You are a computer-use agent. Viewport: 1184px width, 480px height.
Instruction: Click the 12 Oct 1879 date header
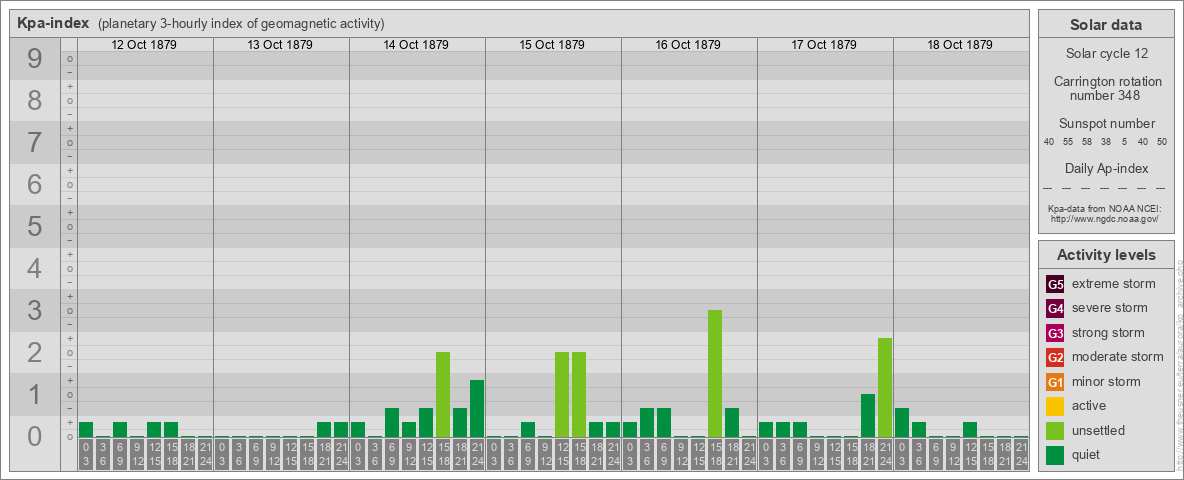click(x=143, y=45)
